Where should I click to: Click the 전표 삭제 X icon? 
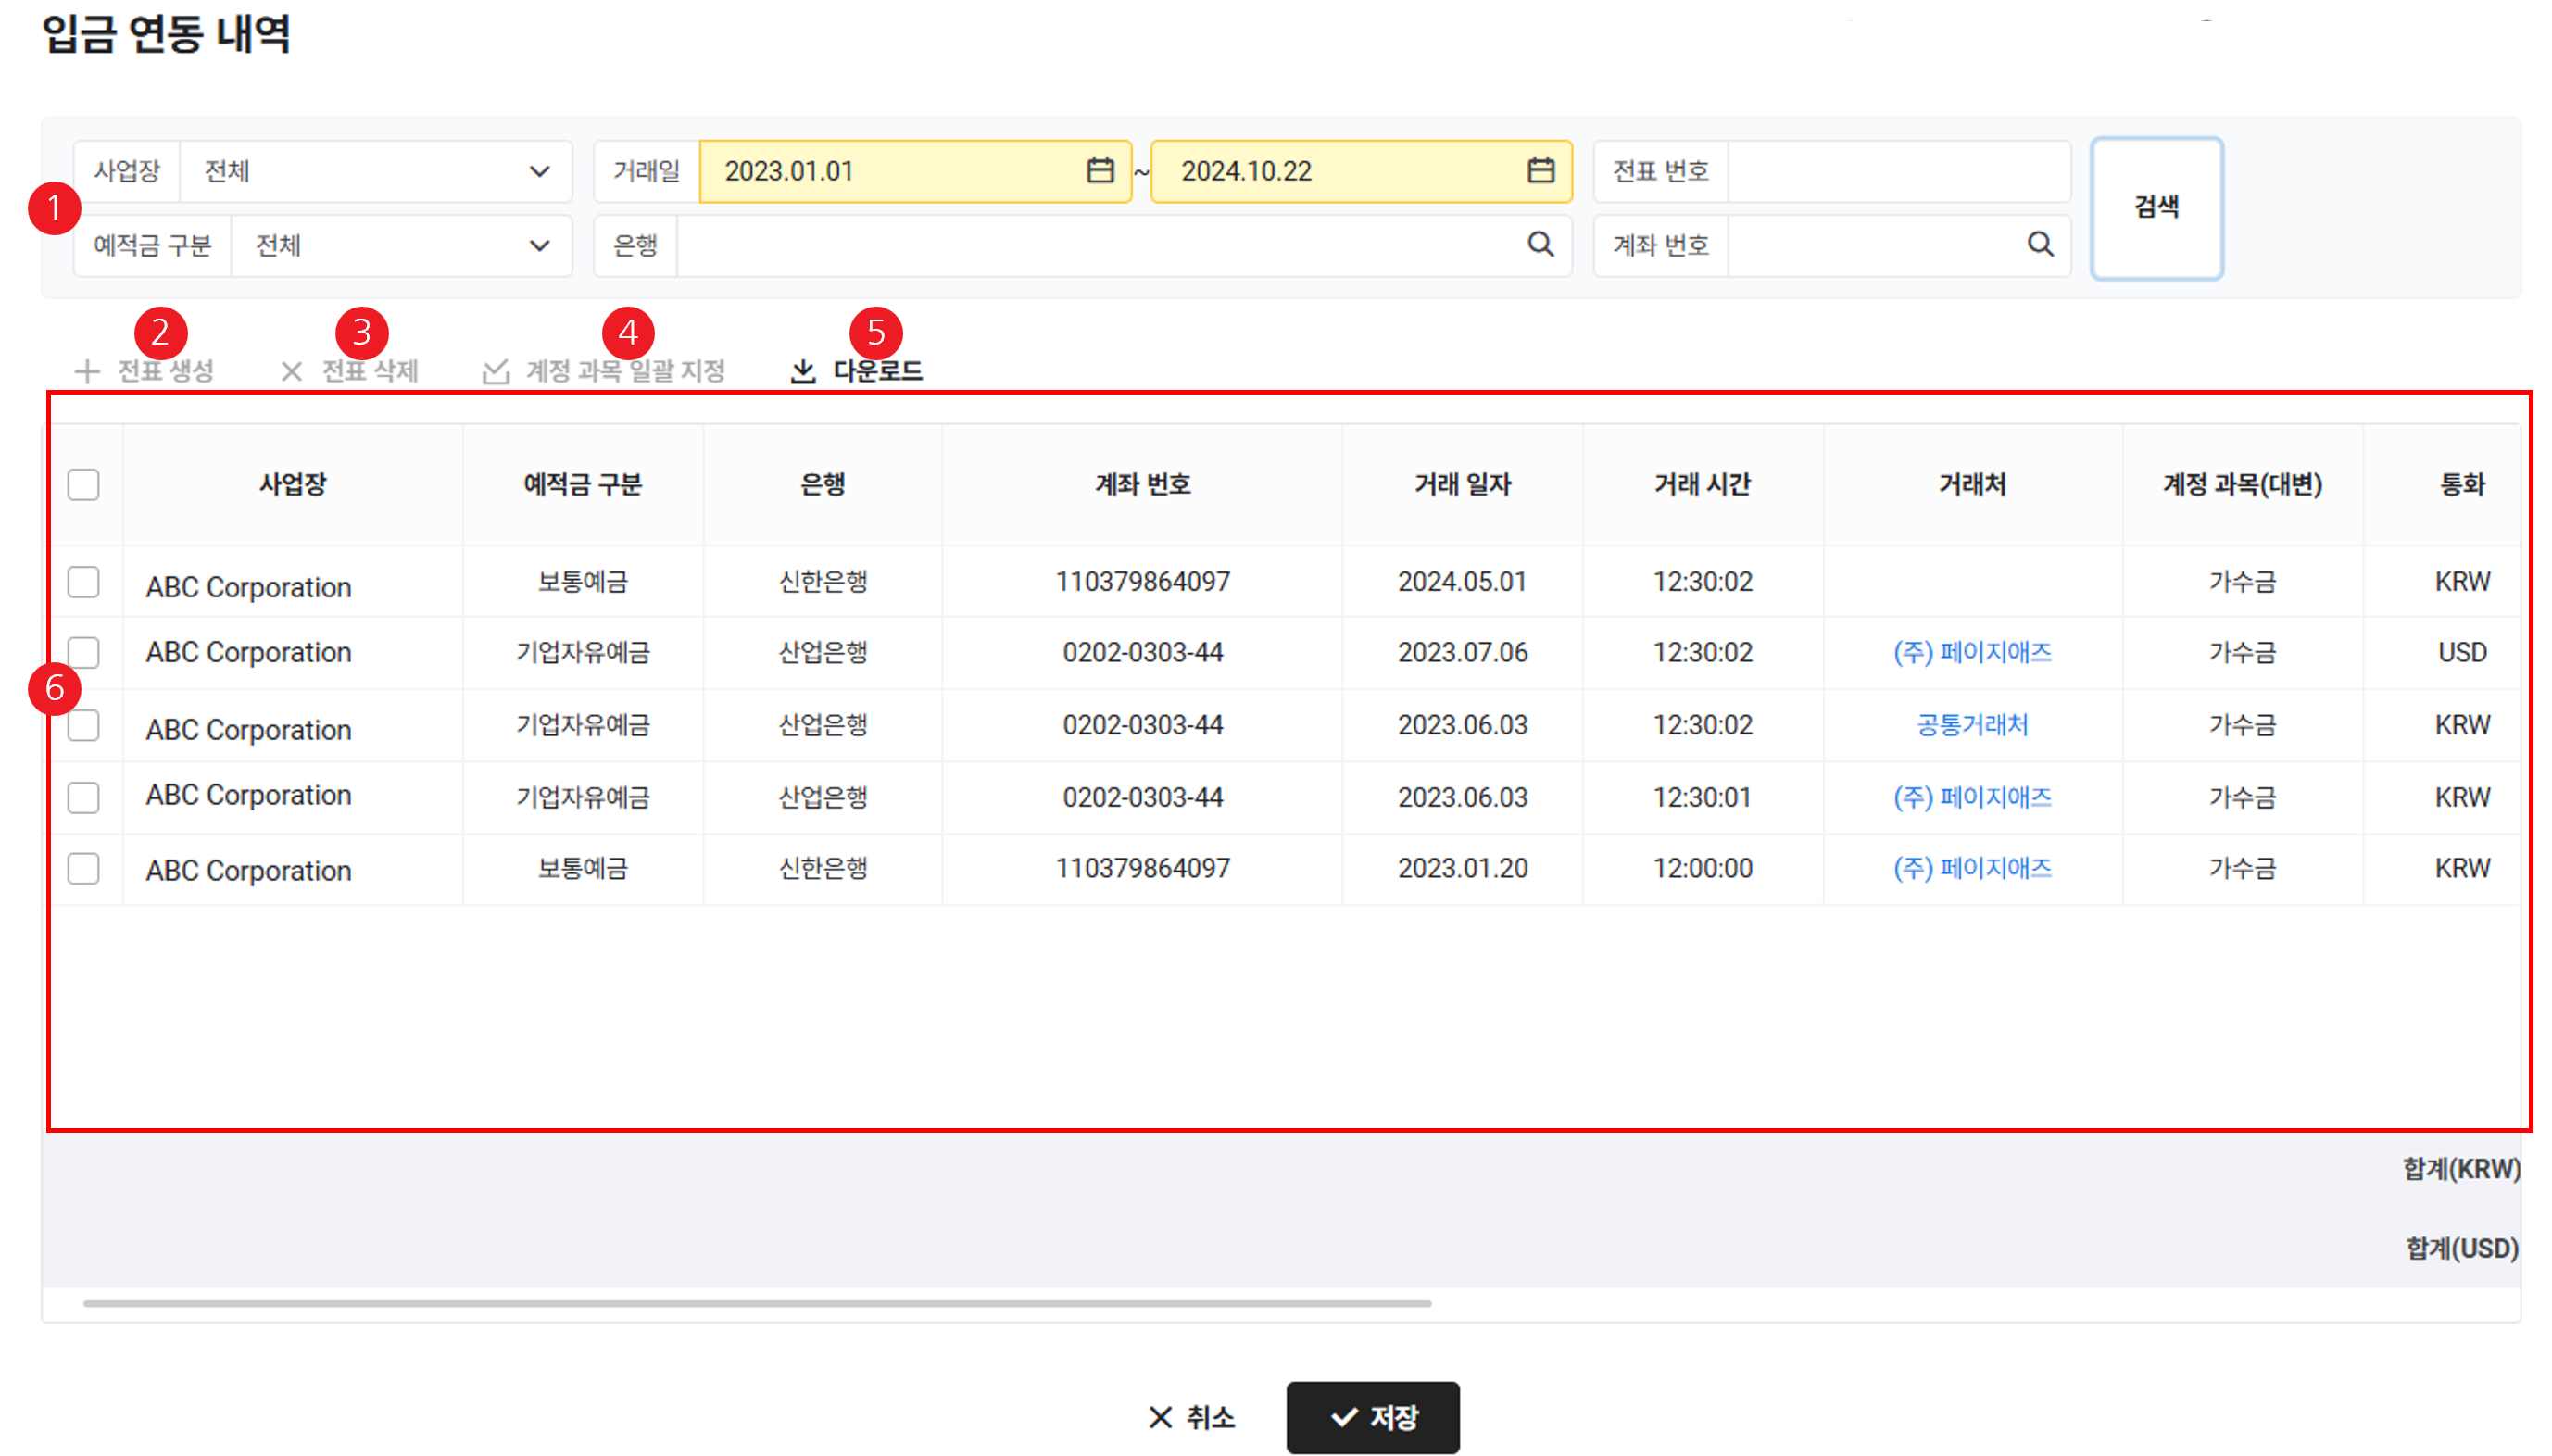coord(291,371)
